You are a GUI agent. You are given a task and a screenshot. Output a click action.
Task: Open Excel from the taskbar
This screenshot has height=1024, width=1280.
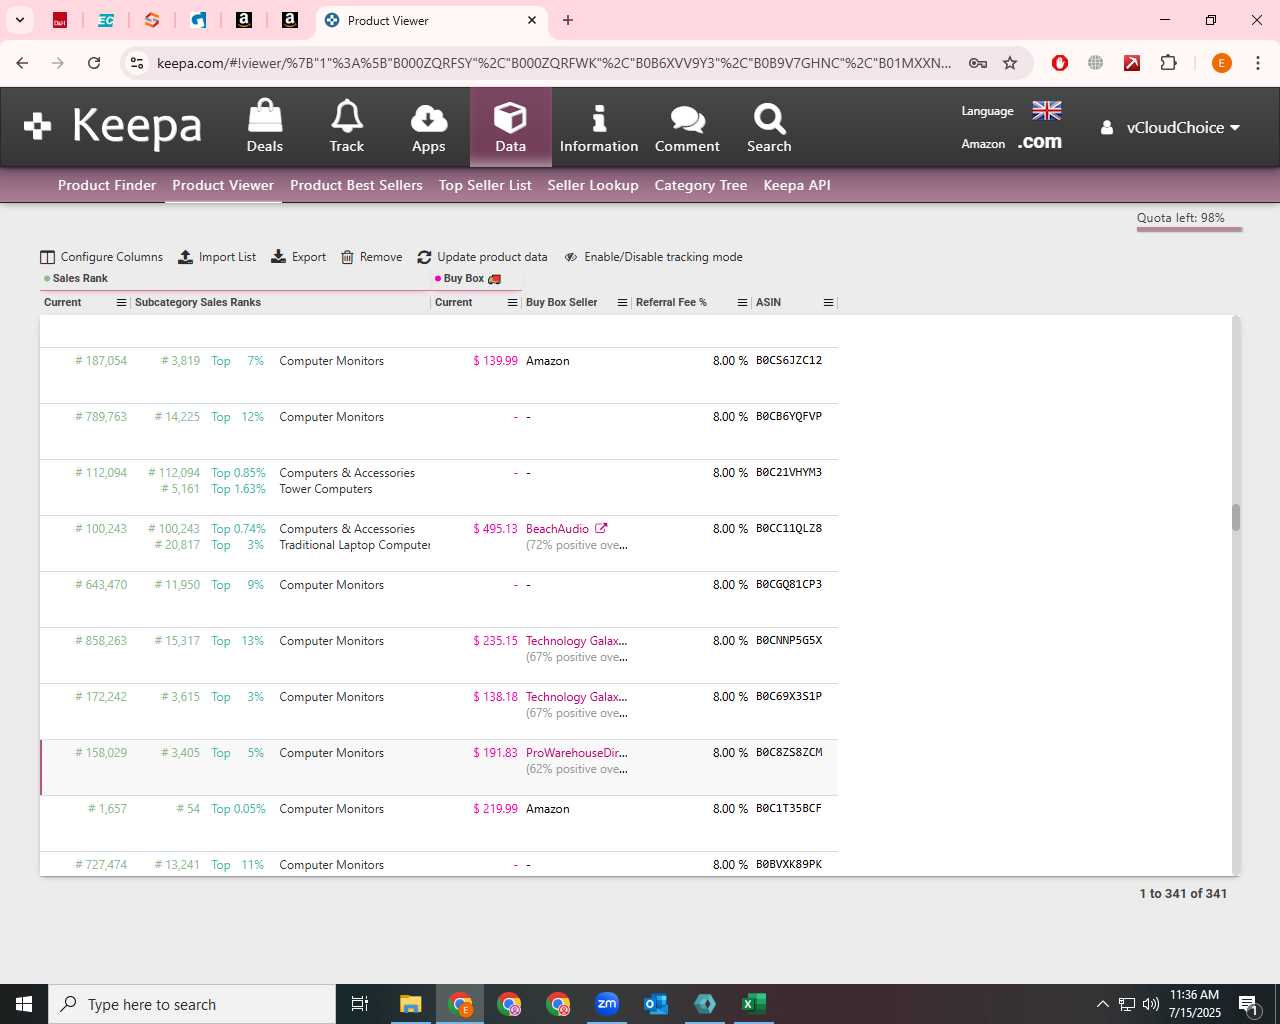(754, 1004)
